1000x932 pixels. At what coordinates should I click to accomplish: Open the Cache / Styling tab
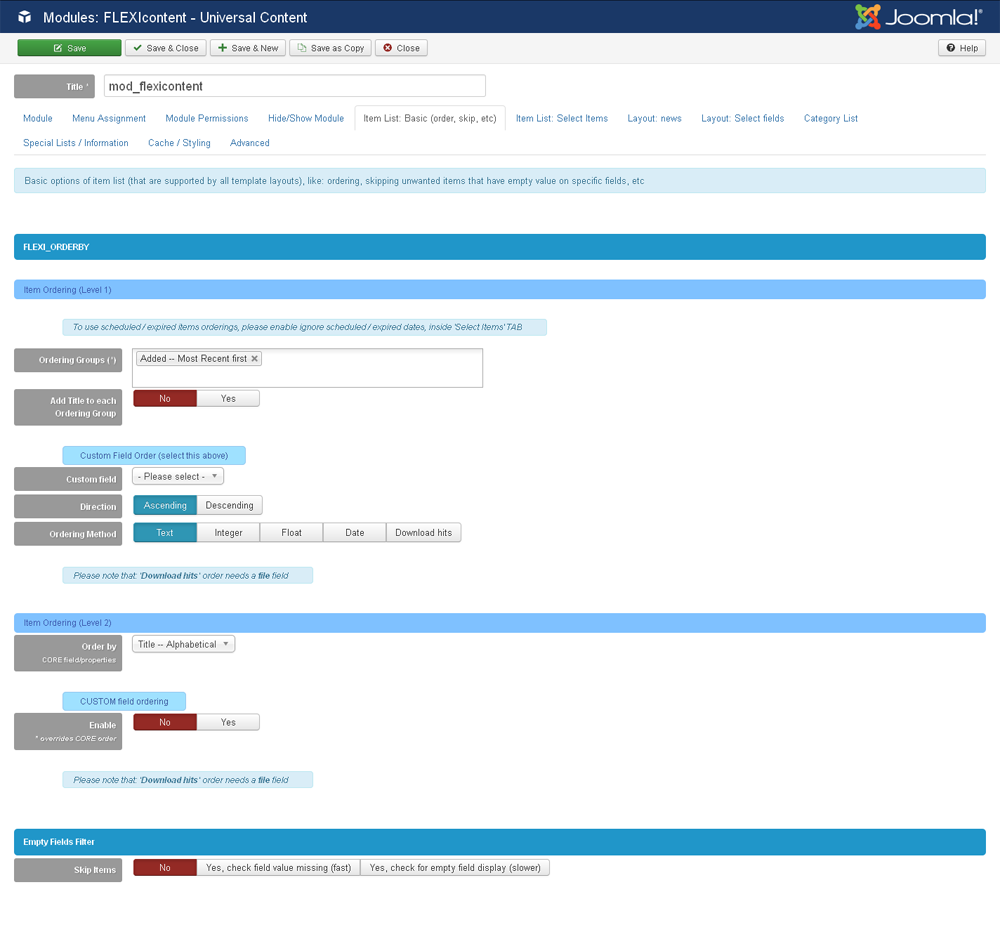179,143
